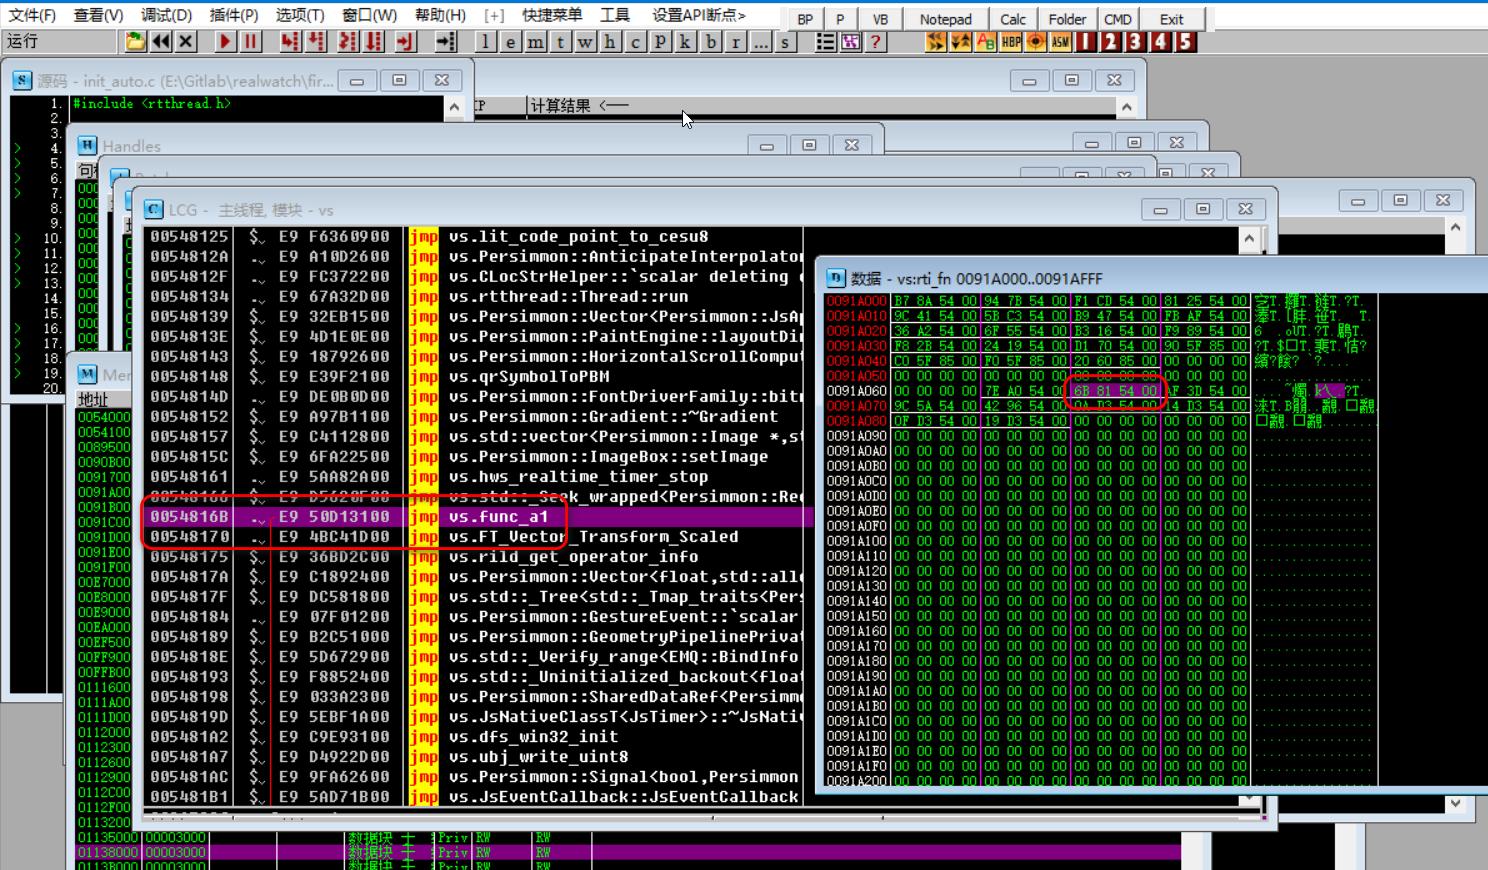Click the Folder button
This screenshot has width=1488, height=870.
(1067, 19)
